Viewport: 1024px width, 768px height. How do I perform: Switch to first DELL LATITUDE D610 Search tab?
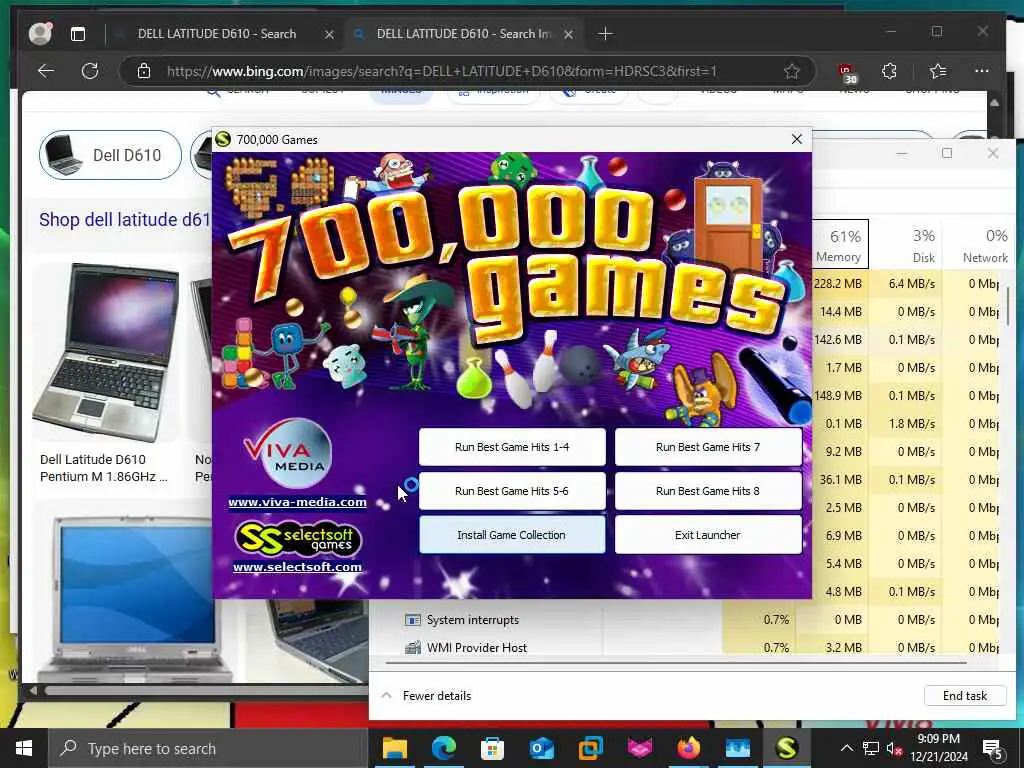[x=217, y=34]
